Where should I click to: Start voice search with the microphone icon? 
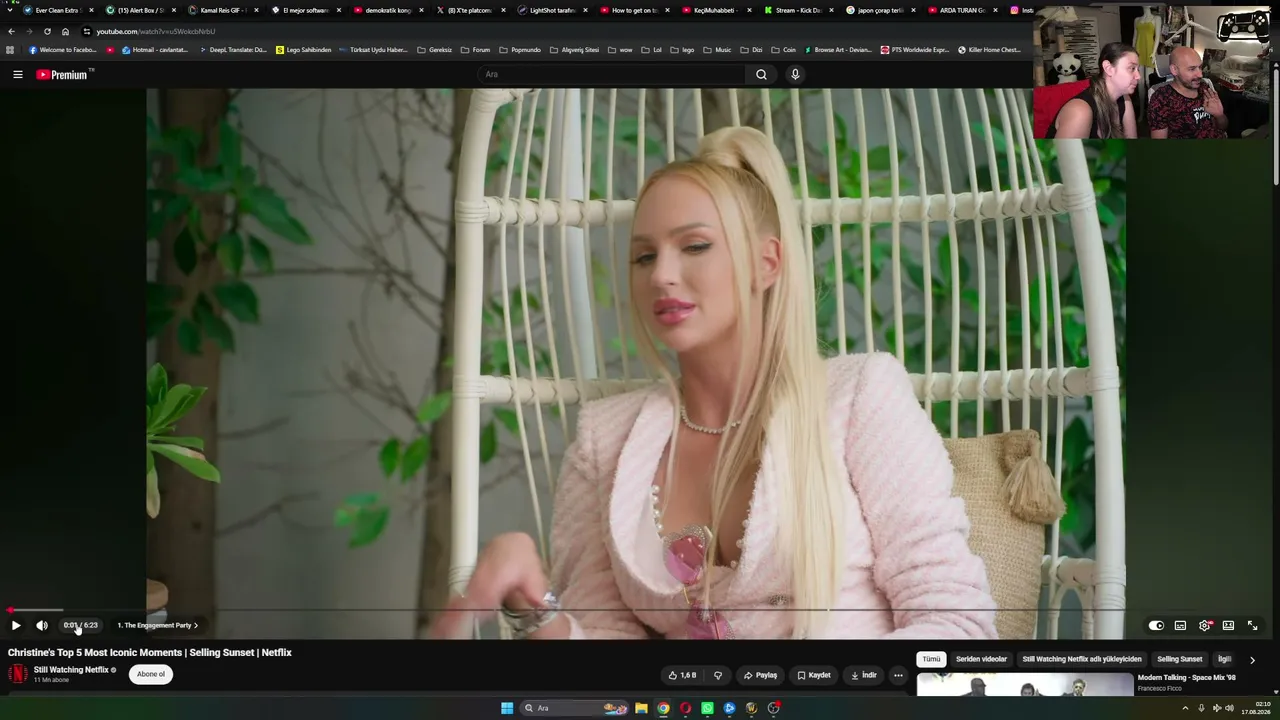(x=795, y=74)
